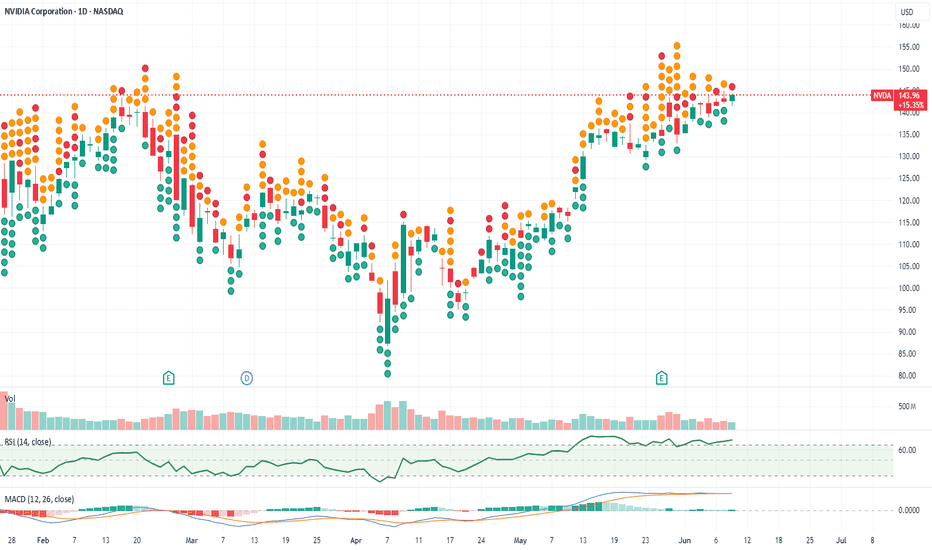
Task: Click the 500 M volume axis label
Action: [907, 406]
